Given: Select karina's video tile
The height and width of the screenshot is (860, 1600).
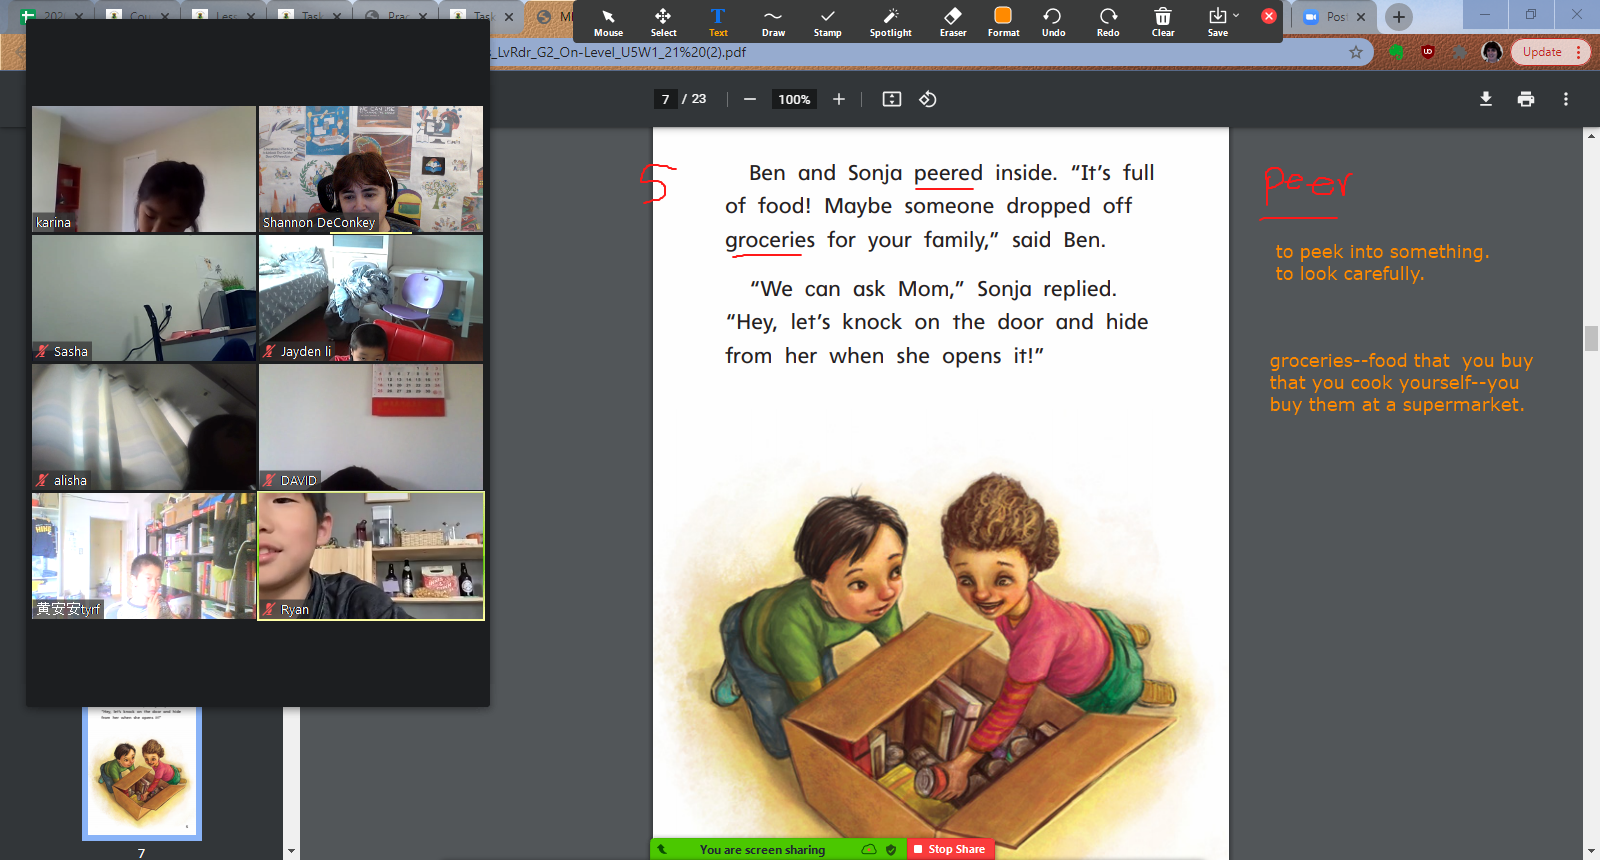Looking at the screenshot, I should coord(144,169).
